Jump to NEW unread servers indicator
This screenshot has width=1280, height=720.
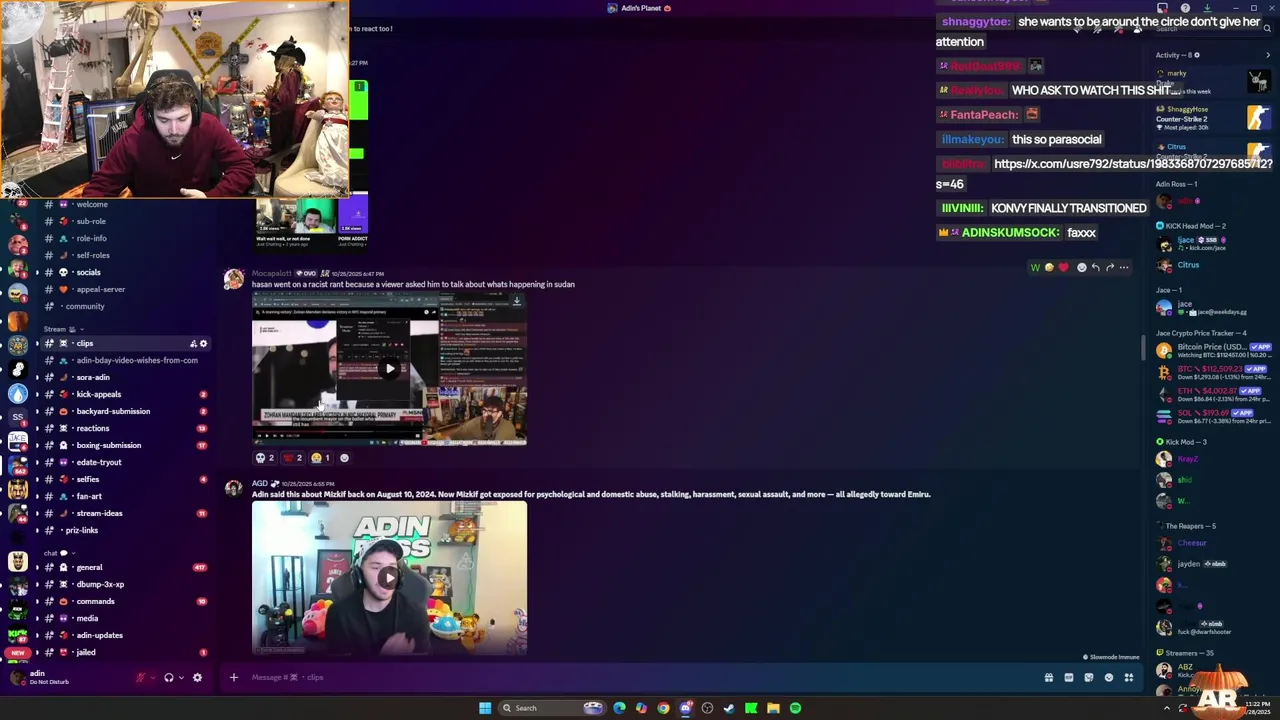click(17, 652)
